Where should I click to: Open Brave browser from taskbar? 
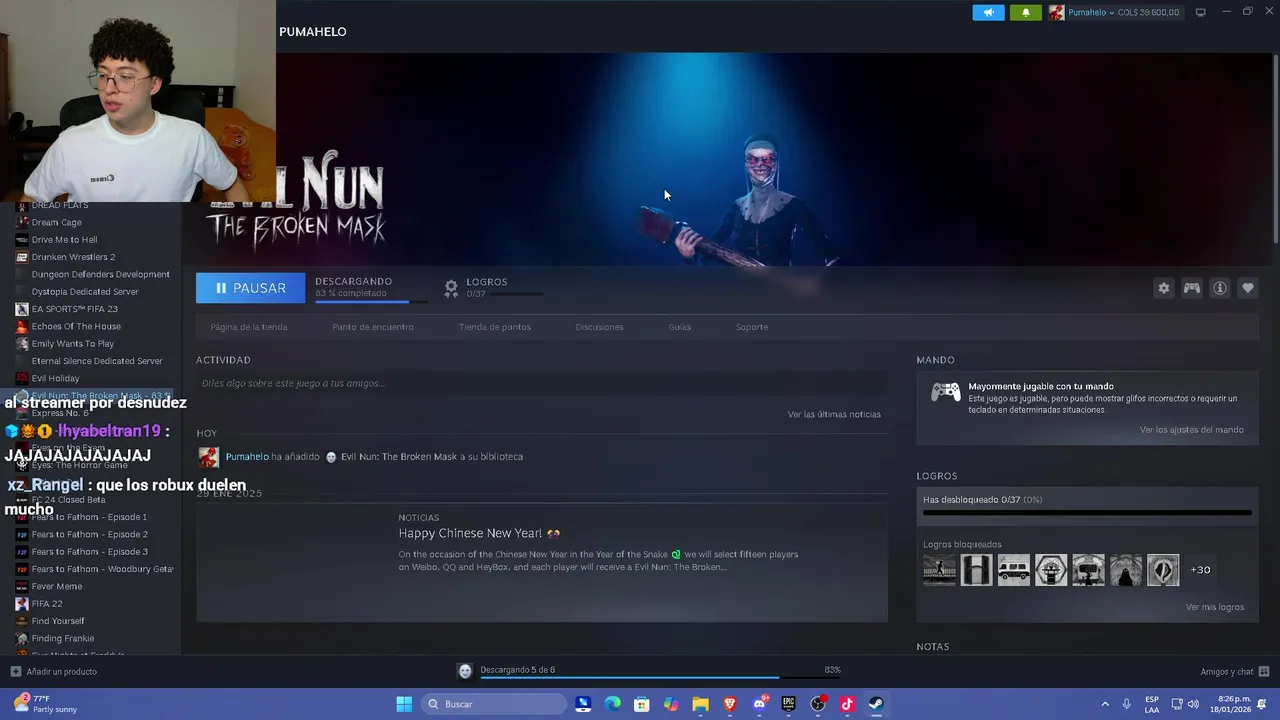pos(730,704)
